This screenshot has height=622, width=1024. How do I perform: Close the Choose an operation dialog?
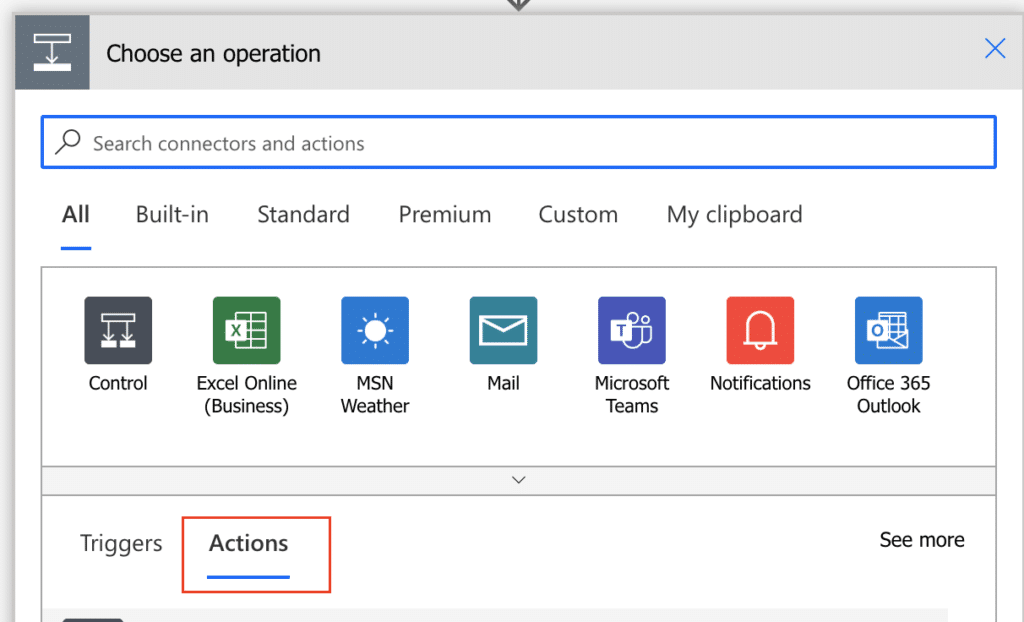[x=994, y=48]
